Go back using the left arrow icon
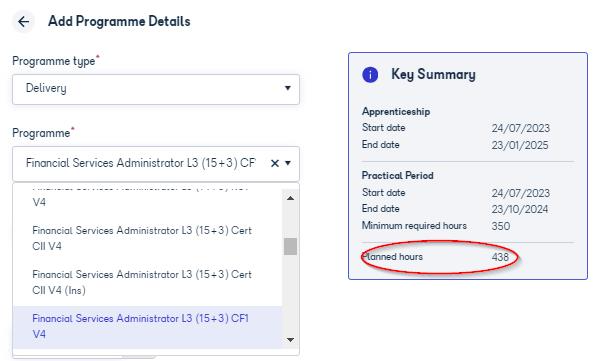The width and height of the screenshot is (601, 361). pos(24,22)
